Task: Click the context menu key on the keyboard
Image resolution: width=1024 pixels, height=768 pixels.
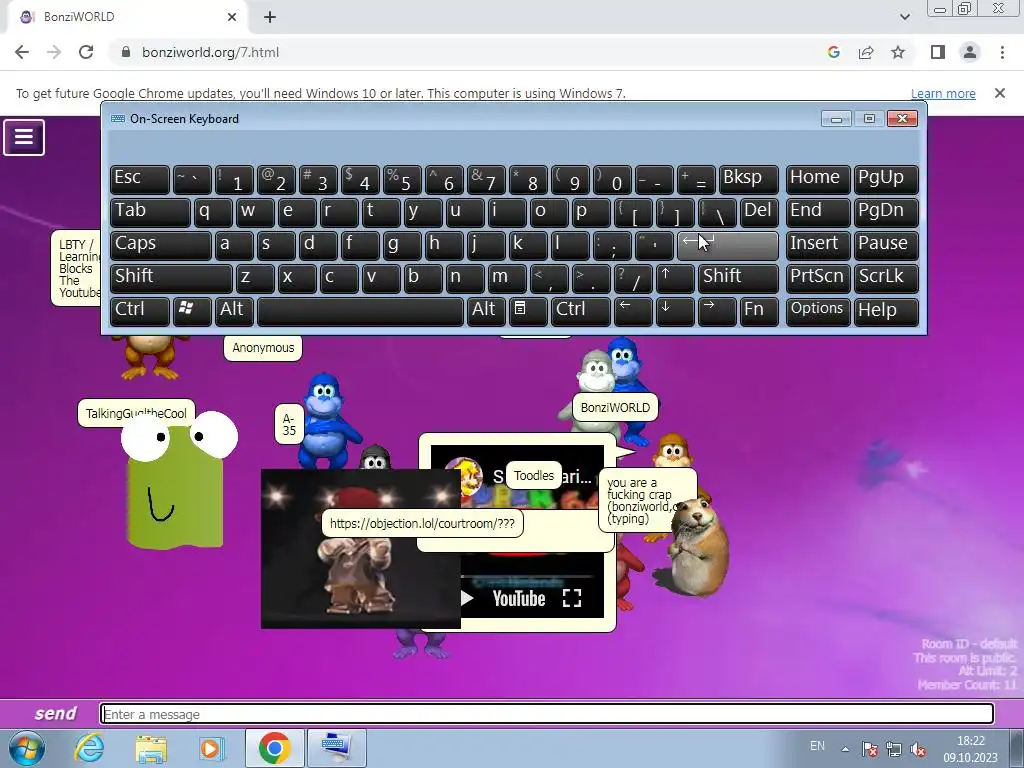Action: tap(528, 310)
